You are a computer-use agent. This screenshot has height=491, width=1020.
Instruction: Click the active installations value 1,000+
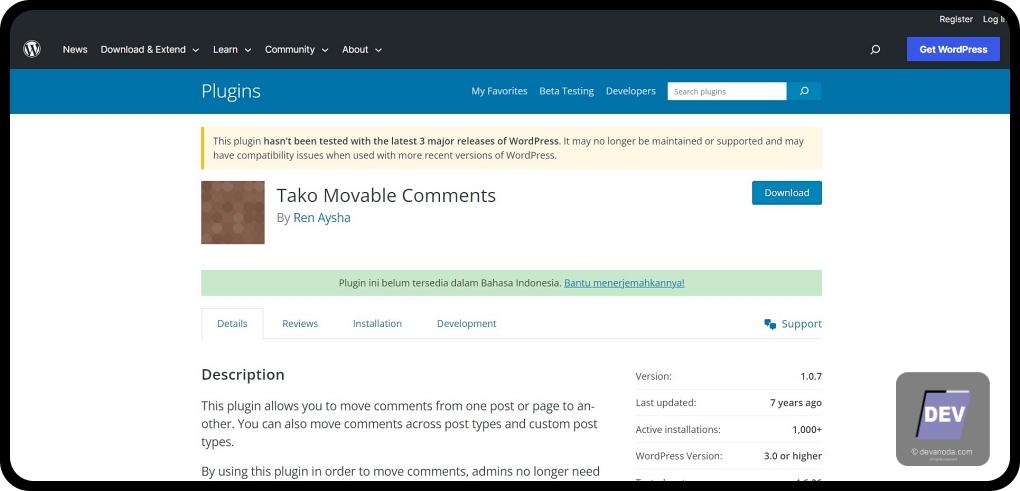(x=807, y=429)
